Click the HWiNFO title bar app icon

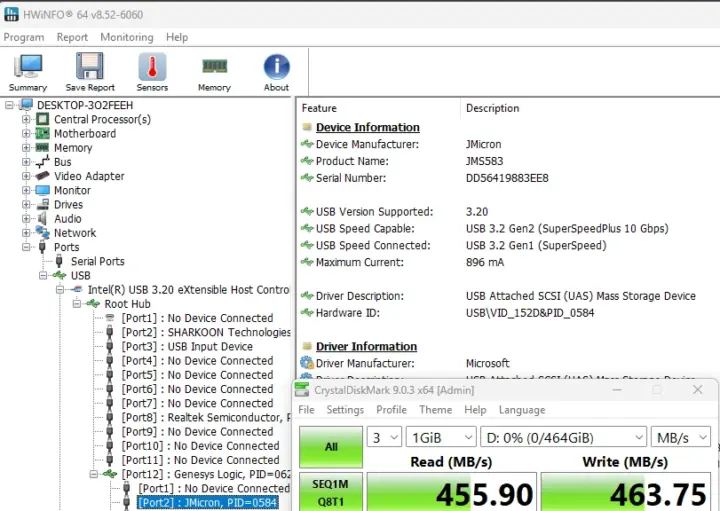pos(11,14)
